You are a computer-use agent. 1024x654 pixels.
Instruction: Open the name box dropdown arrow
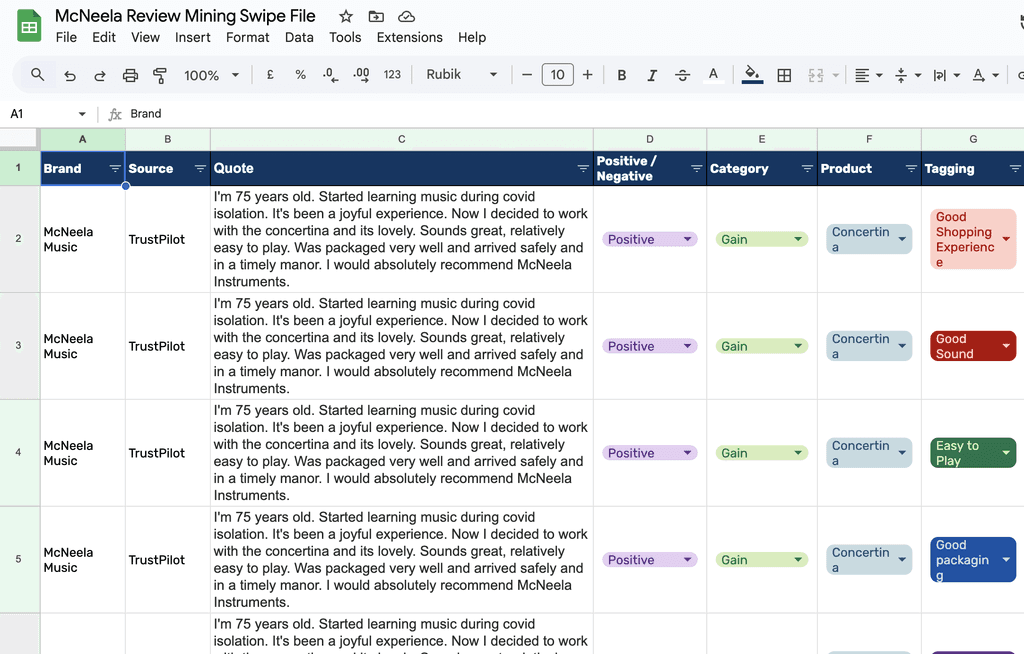pos(82,114)
